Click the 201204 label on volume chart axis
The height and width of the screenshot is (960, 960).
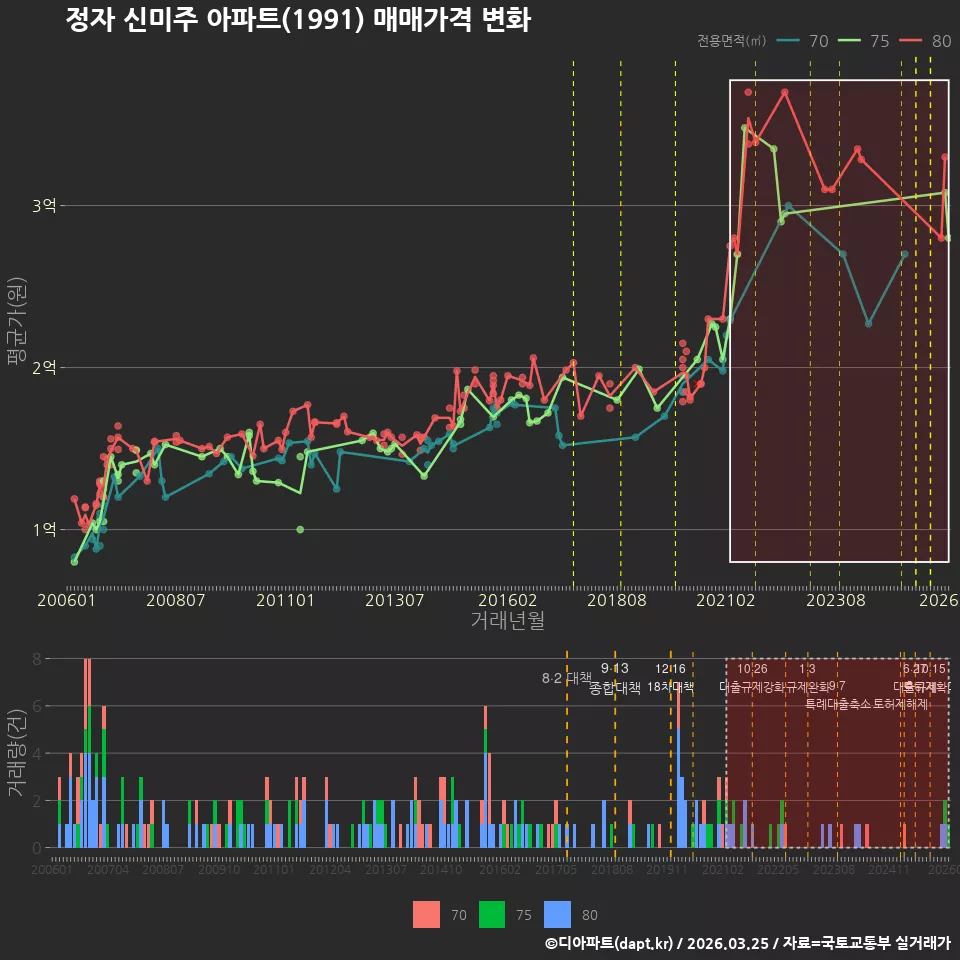pyautogui.click(x=329, y=869)
